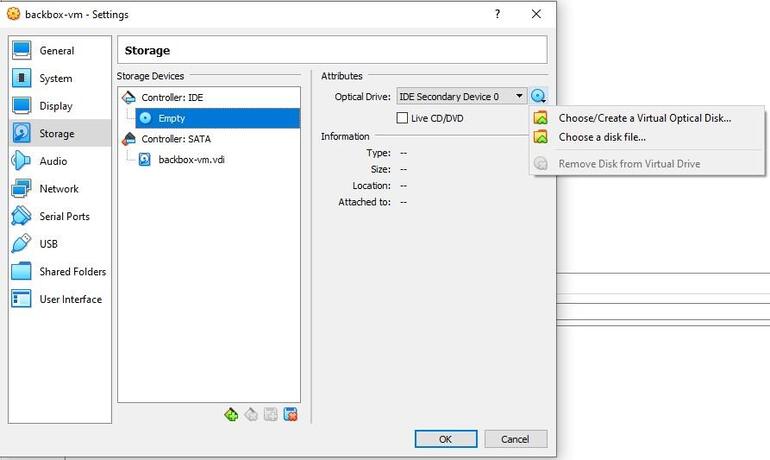Open the General settings icon
This screenshot has height=460, width=770.
(x=22, y=51)
